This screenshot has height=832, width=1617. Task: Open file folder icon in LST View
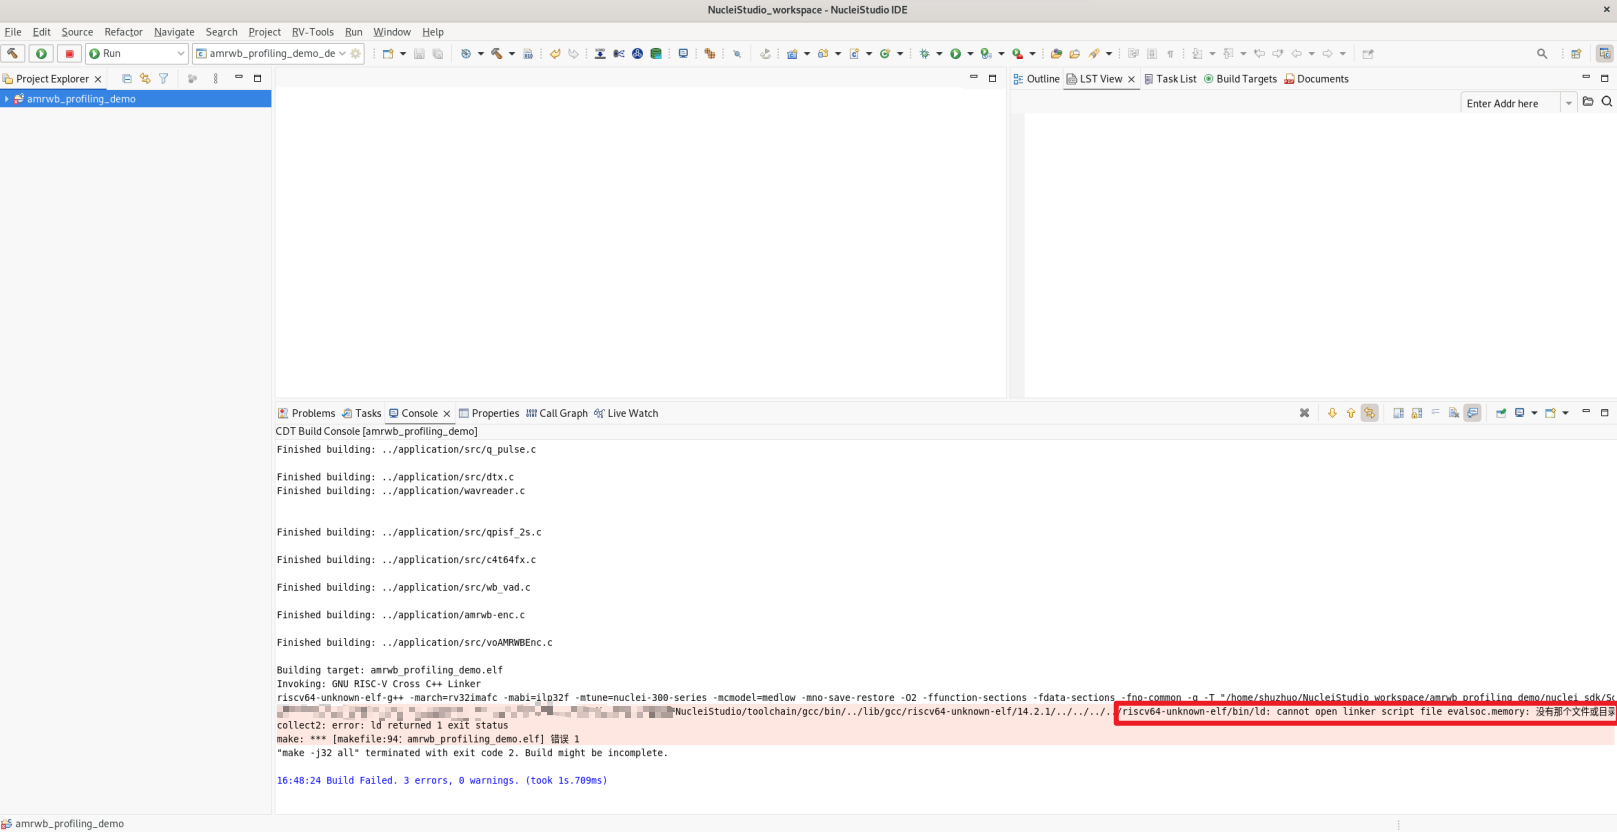coord(1588,102)
